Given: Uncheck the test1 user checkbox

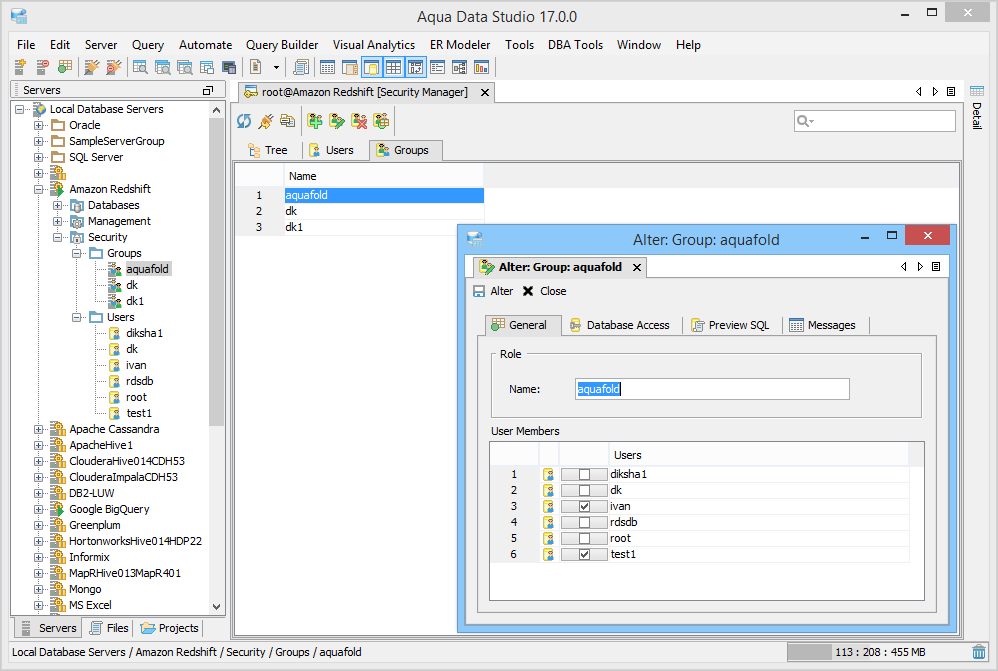Looking at the screenshot, I should click(584, 554).
